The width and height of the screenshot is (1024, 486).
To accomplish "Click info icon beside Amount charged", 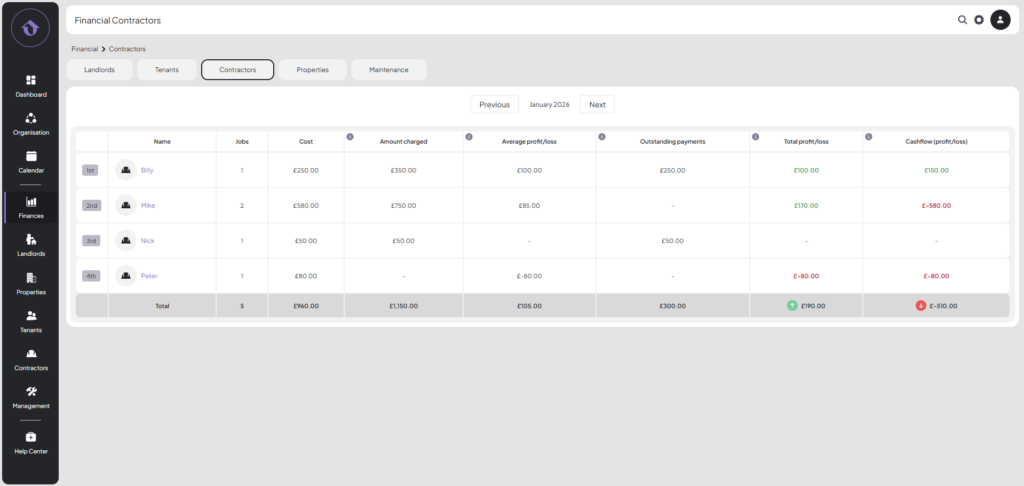I will pos(350,136).
